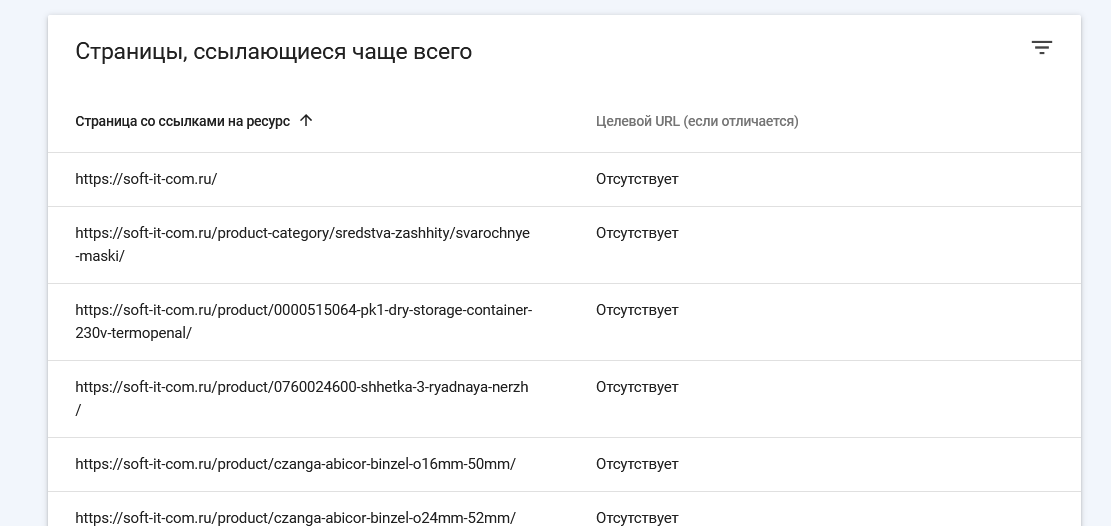Open the filter icon for linking pages

click(x=1041, y=48)
